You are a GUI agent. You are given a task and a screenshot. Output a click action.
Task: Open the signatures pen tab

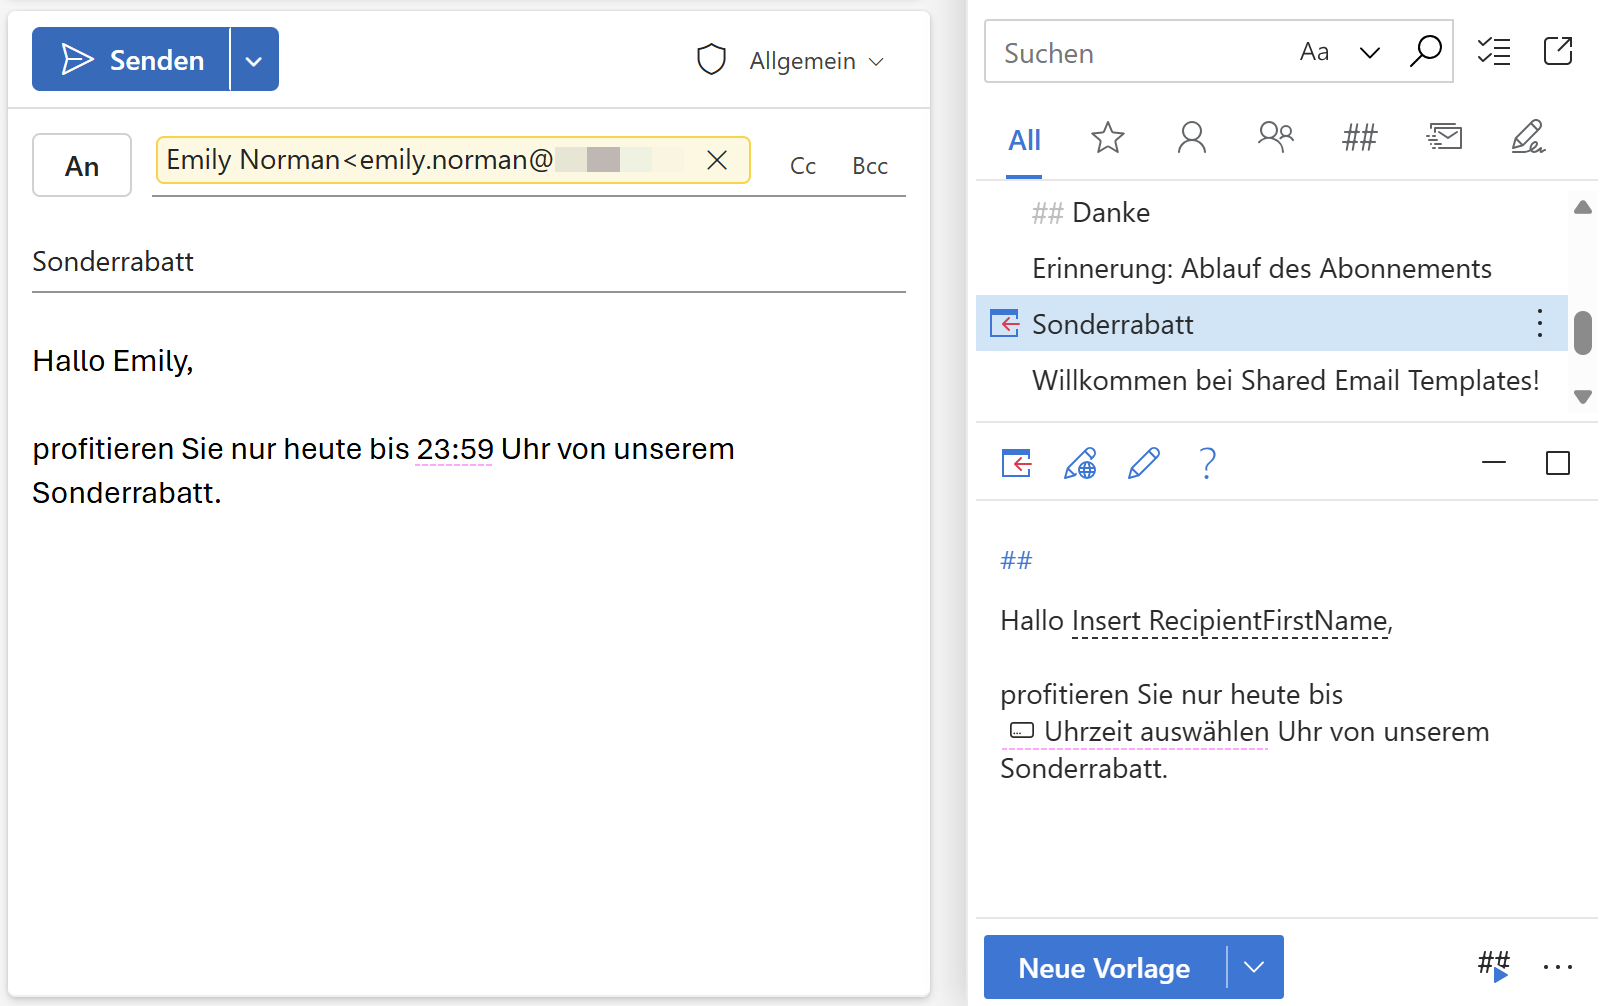[x=1528, y=136]
